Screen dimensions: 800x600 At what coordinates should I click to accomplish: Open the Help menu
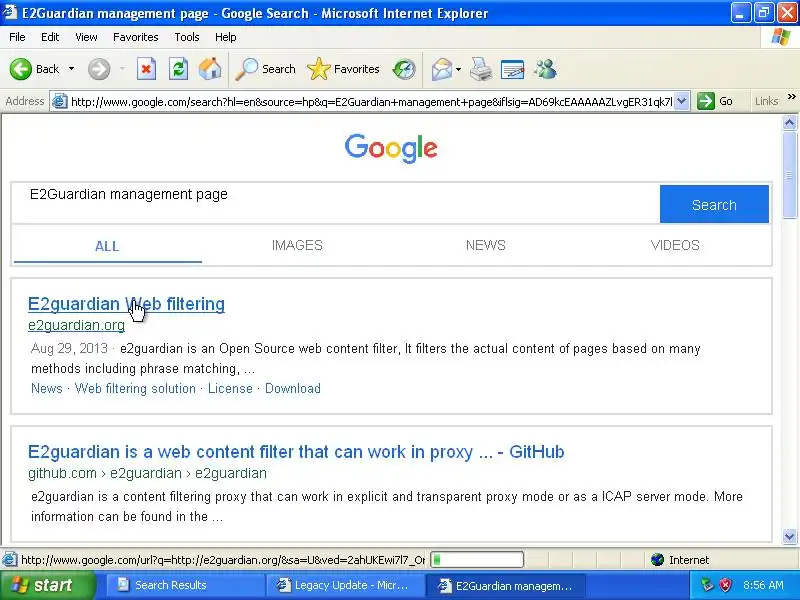pyautogui.click(x=226, y=37)
